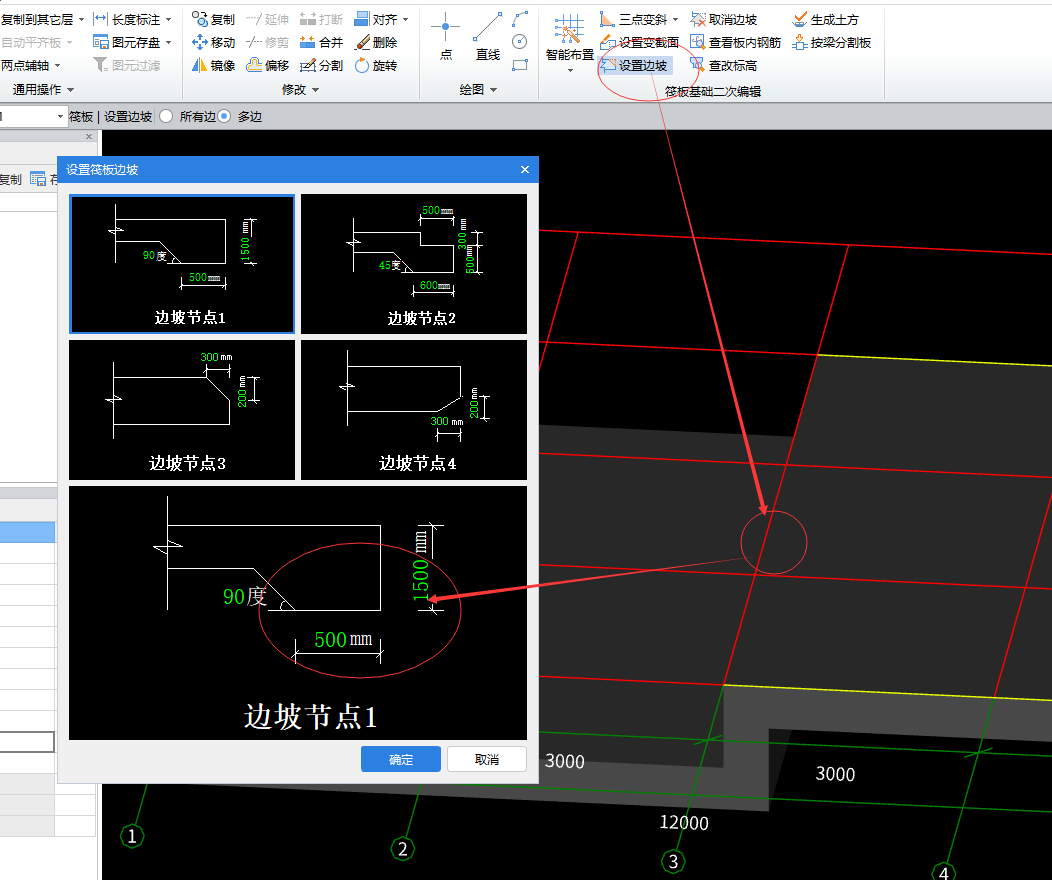Click the 查改标高 tool
The image size is (1052, 880).
pyautogui.click(x=724, y=65)
